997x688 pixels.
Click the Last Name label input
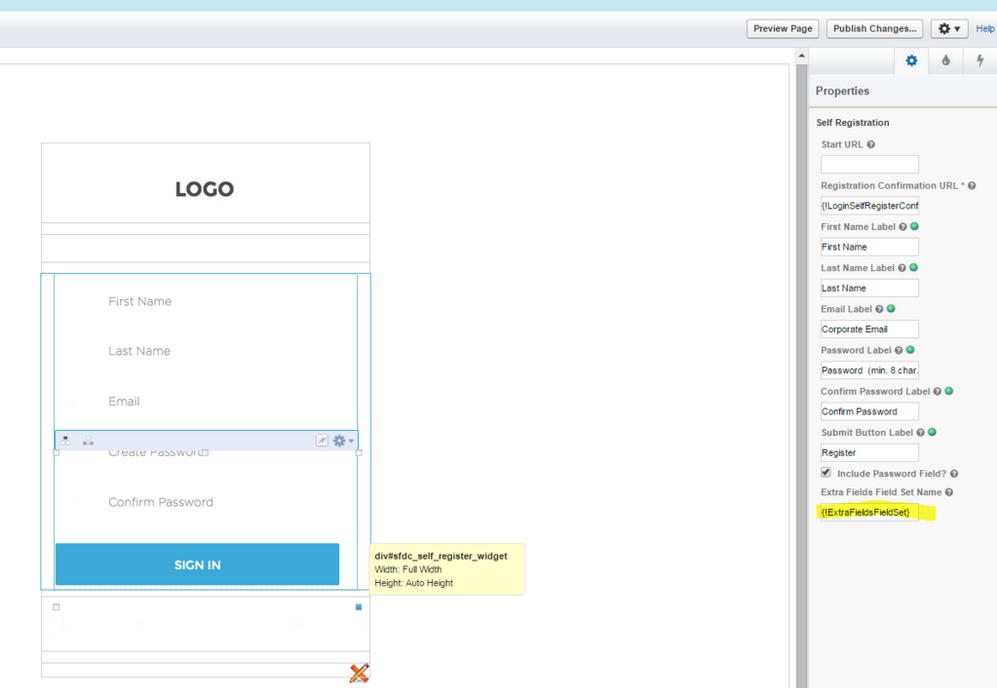[869, 288]
